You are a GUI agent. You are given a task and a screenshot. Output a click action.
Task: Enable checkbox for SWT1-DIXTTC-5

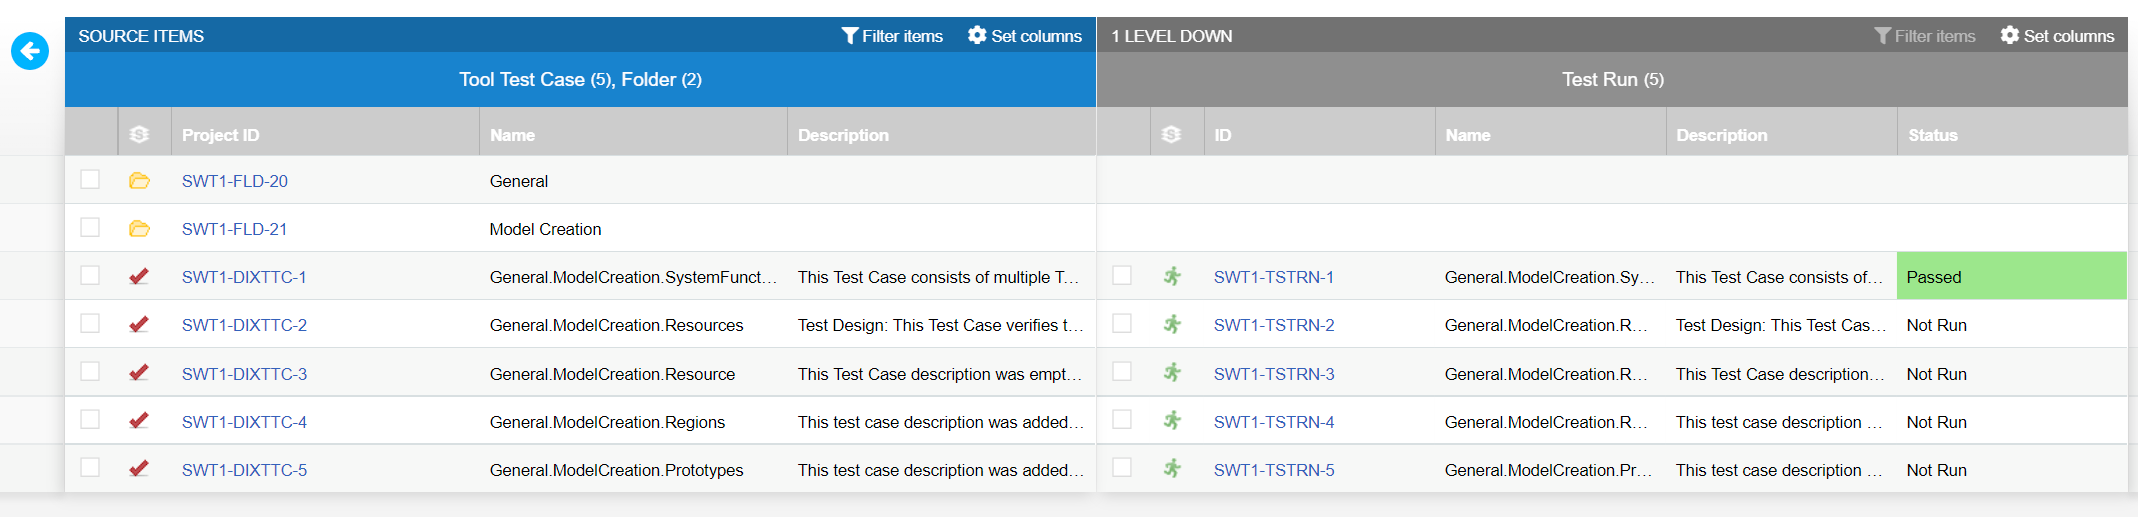[90, 467]
